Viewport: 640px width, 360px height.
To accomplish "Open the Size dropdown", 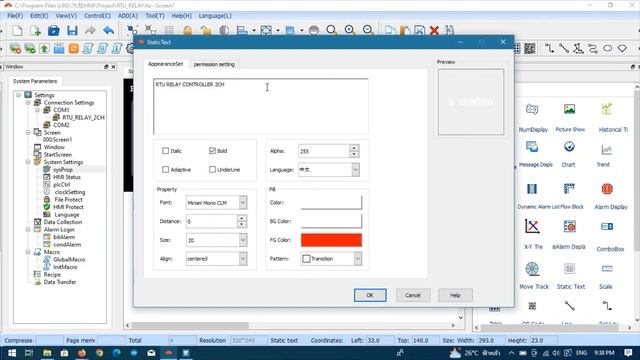I will pos(243,240).
